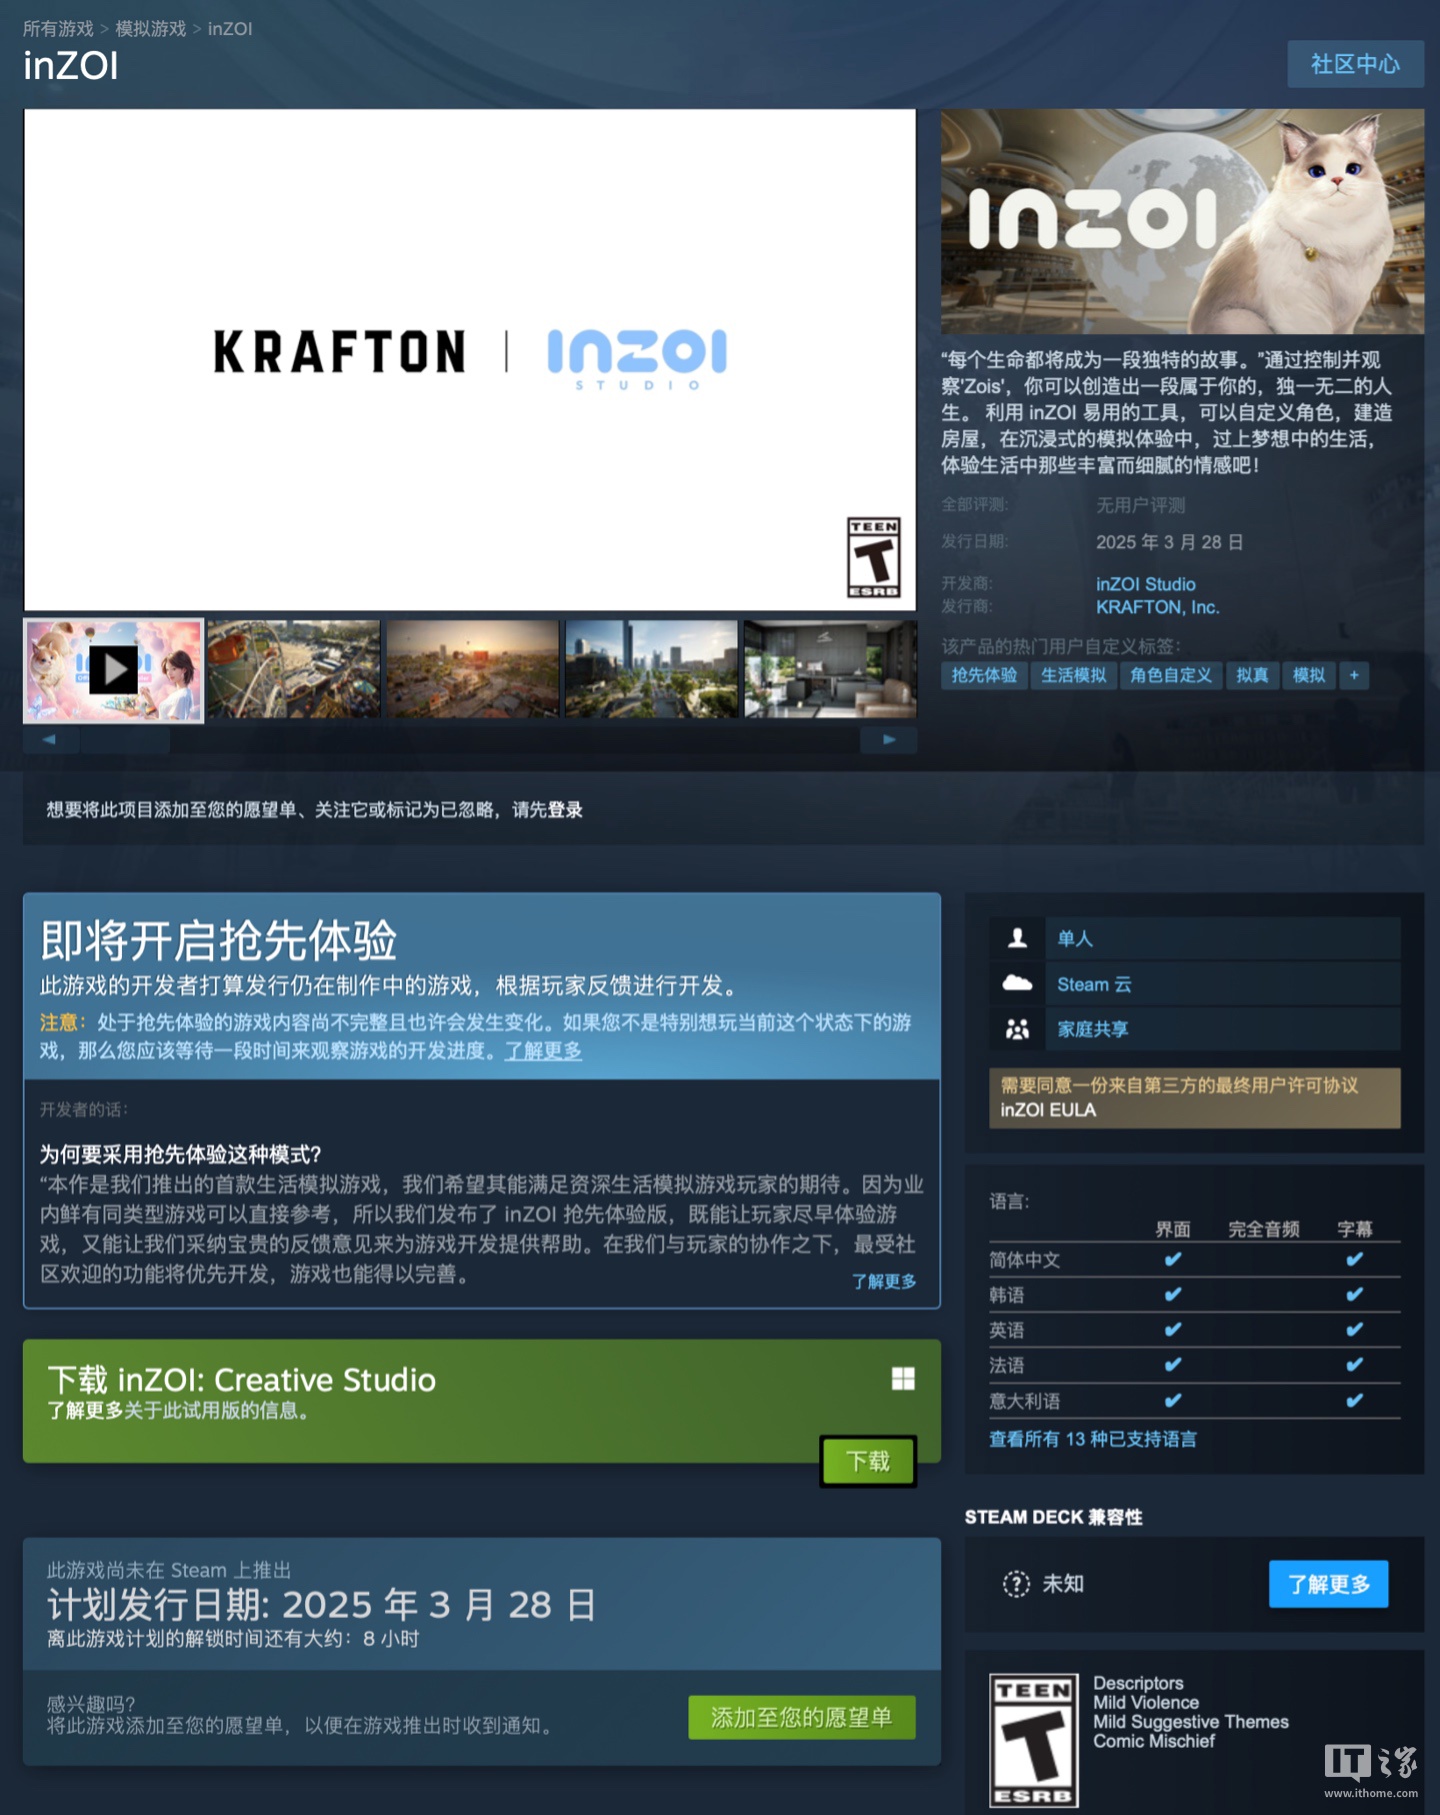
Task: Click the 法语 language row
Action: [1195, 1365]
